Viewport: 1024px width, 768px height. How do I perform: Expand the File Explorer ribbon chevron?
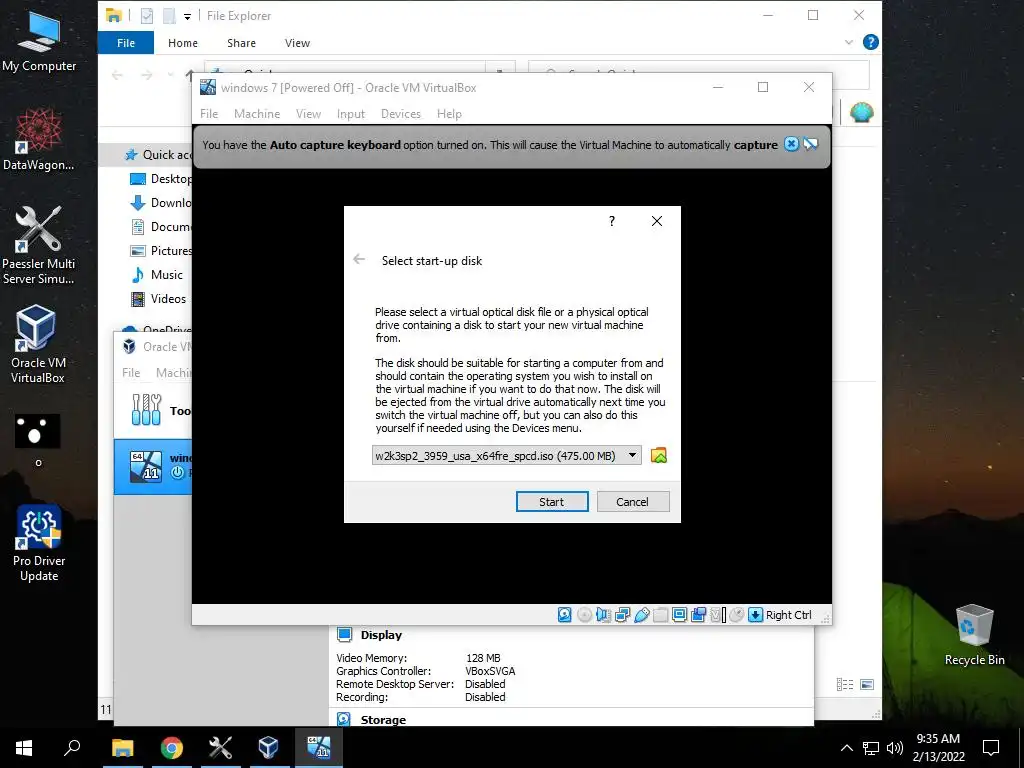(849, 42)
